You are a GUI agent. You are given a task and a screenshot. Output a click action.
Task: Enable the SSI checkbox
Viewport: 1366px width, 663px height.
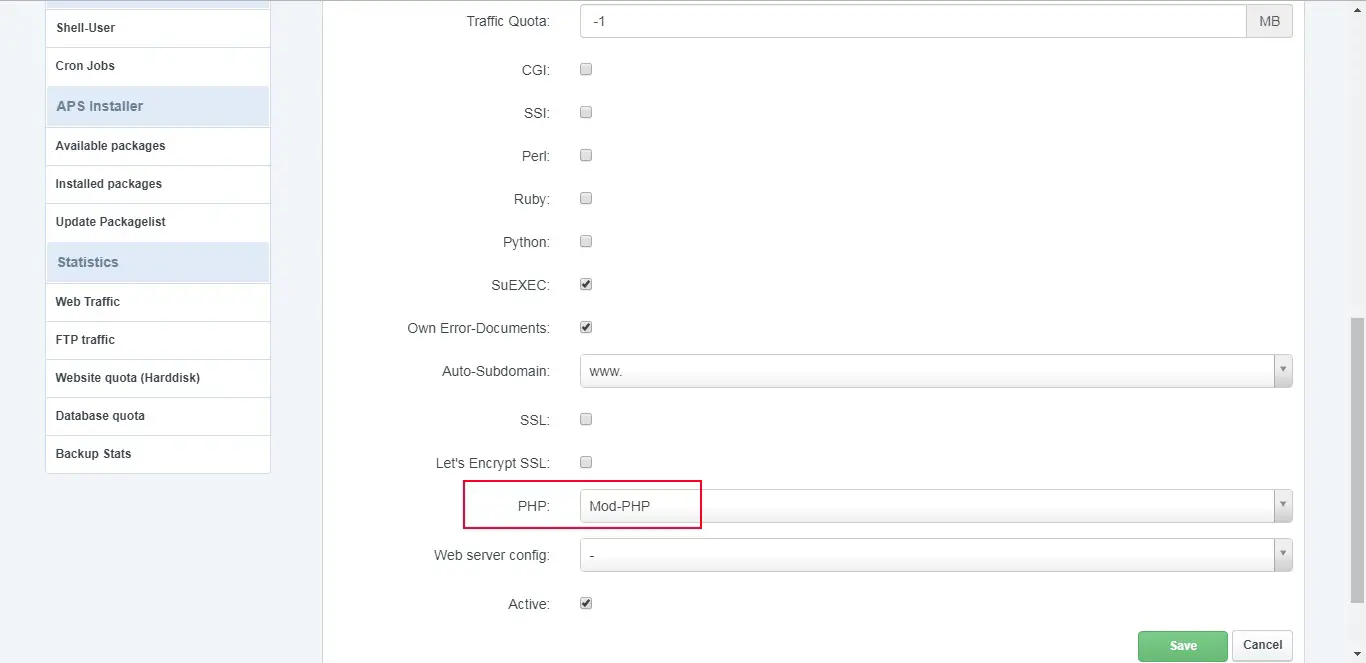585,112
